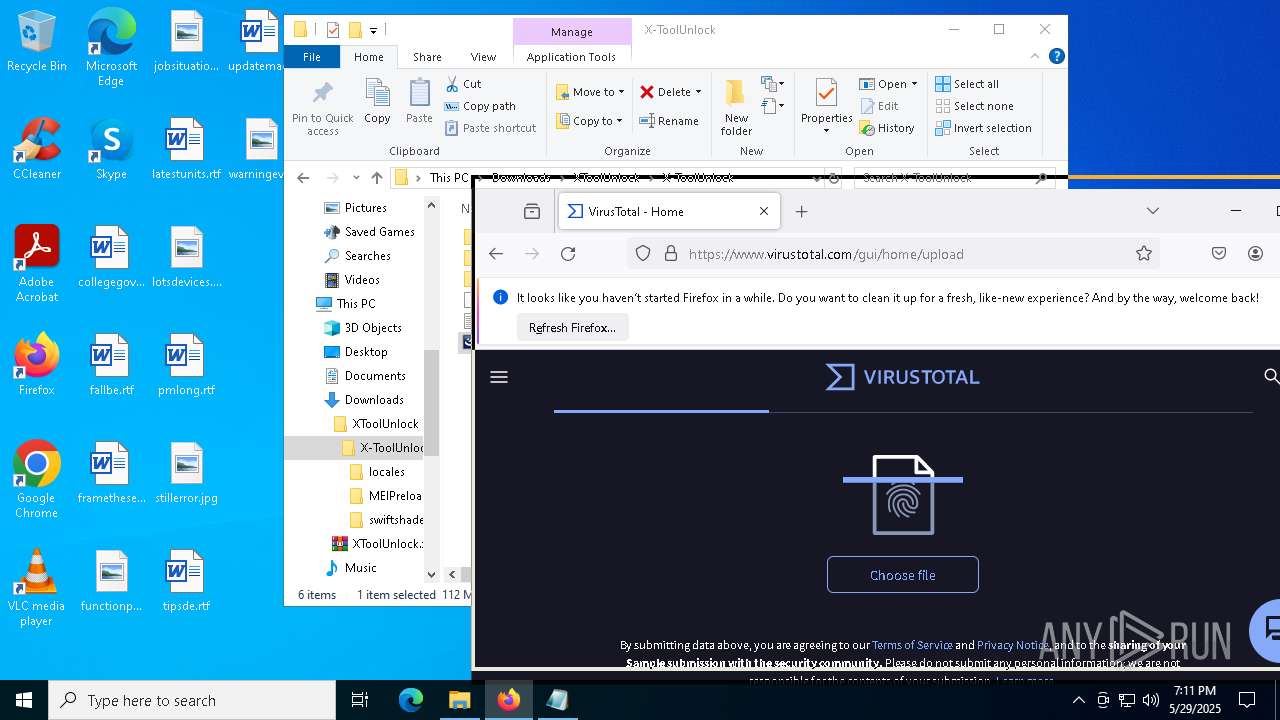Click the Choose file button
The height and width of the screenshot is (720, 1280).
tap(902, 575)
